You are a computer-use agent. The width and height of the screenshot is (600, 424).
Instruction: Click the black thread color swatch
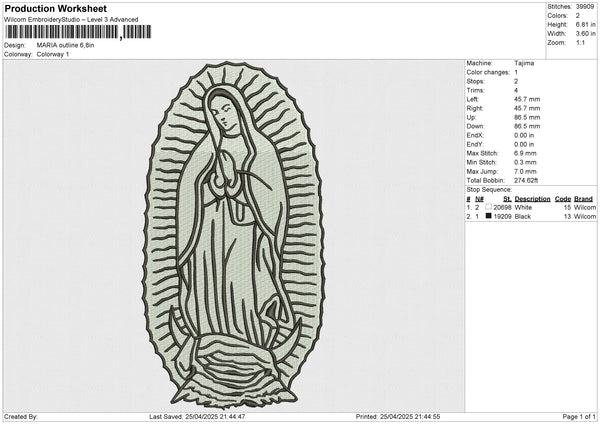(490, 216)
